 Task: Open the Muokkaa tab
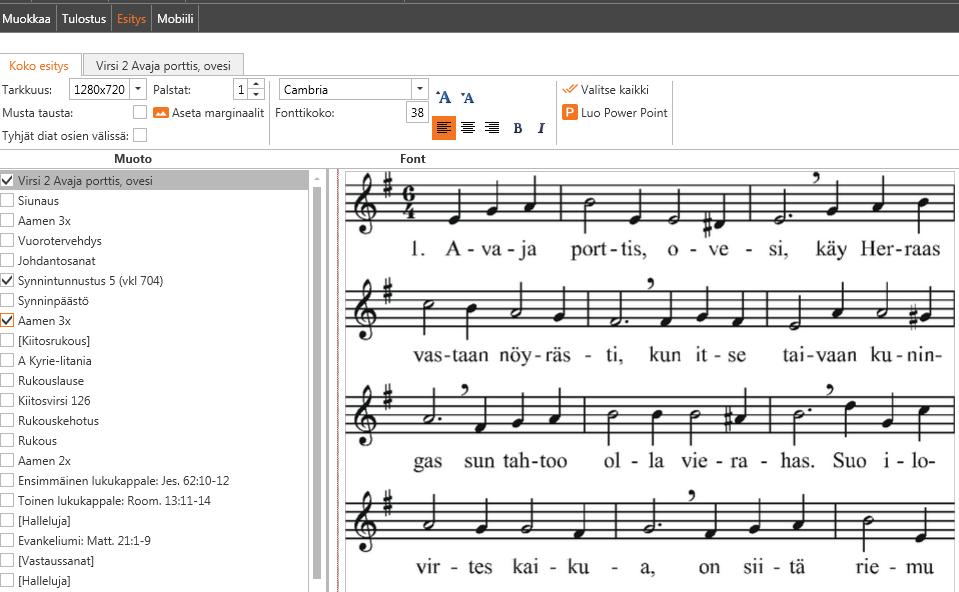click(26, 18)
